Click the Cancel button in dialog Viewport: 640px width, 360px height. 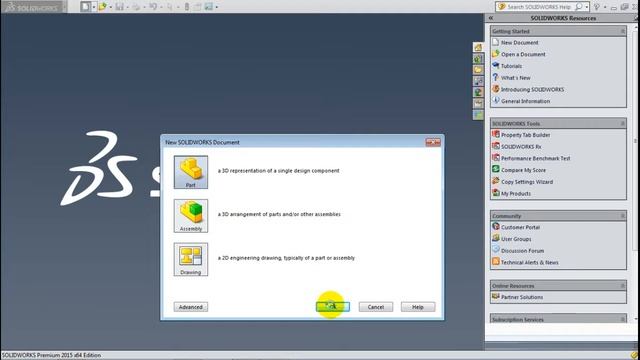(x=376, y=307)
